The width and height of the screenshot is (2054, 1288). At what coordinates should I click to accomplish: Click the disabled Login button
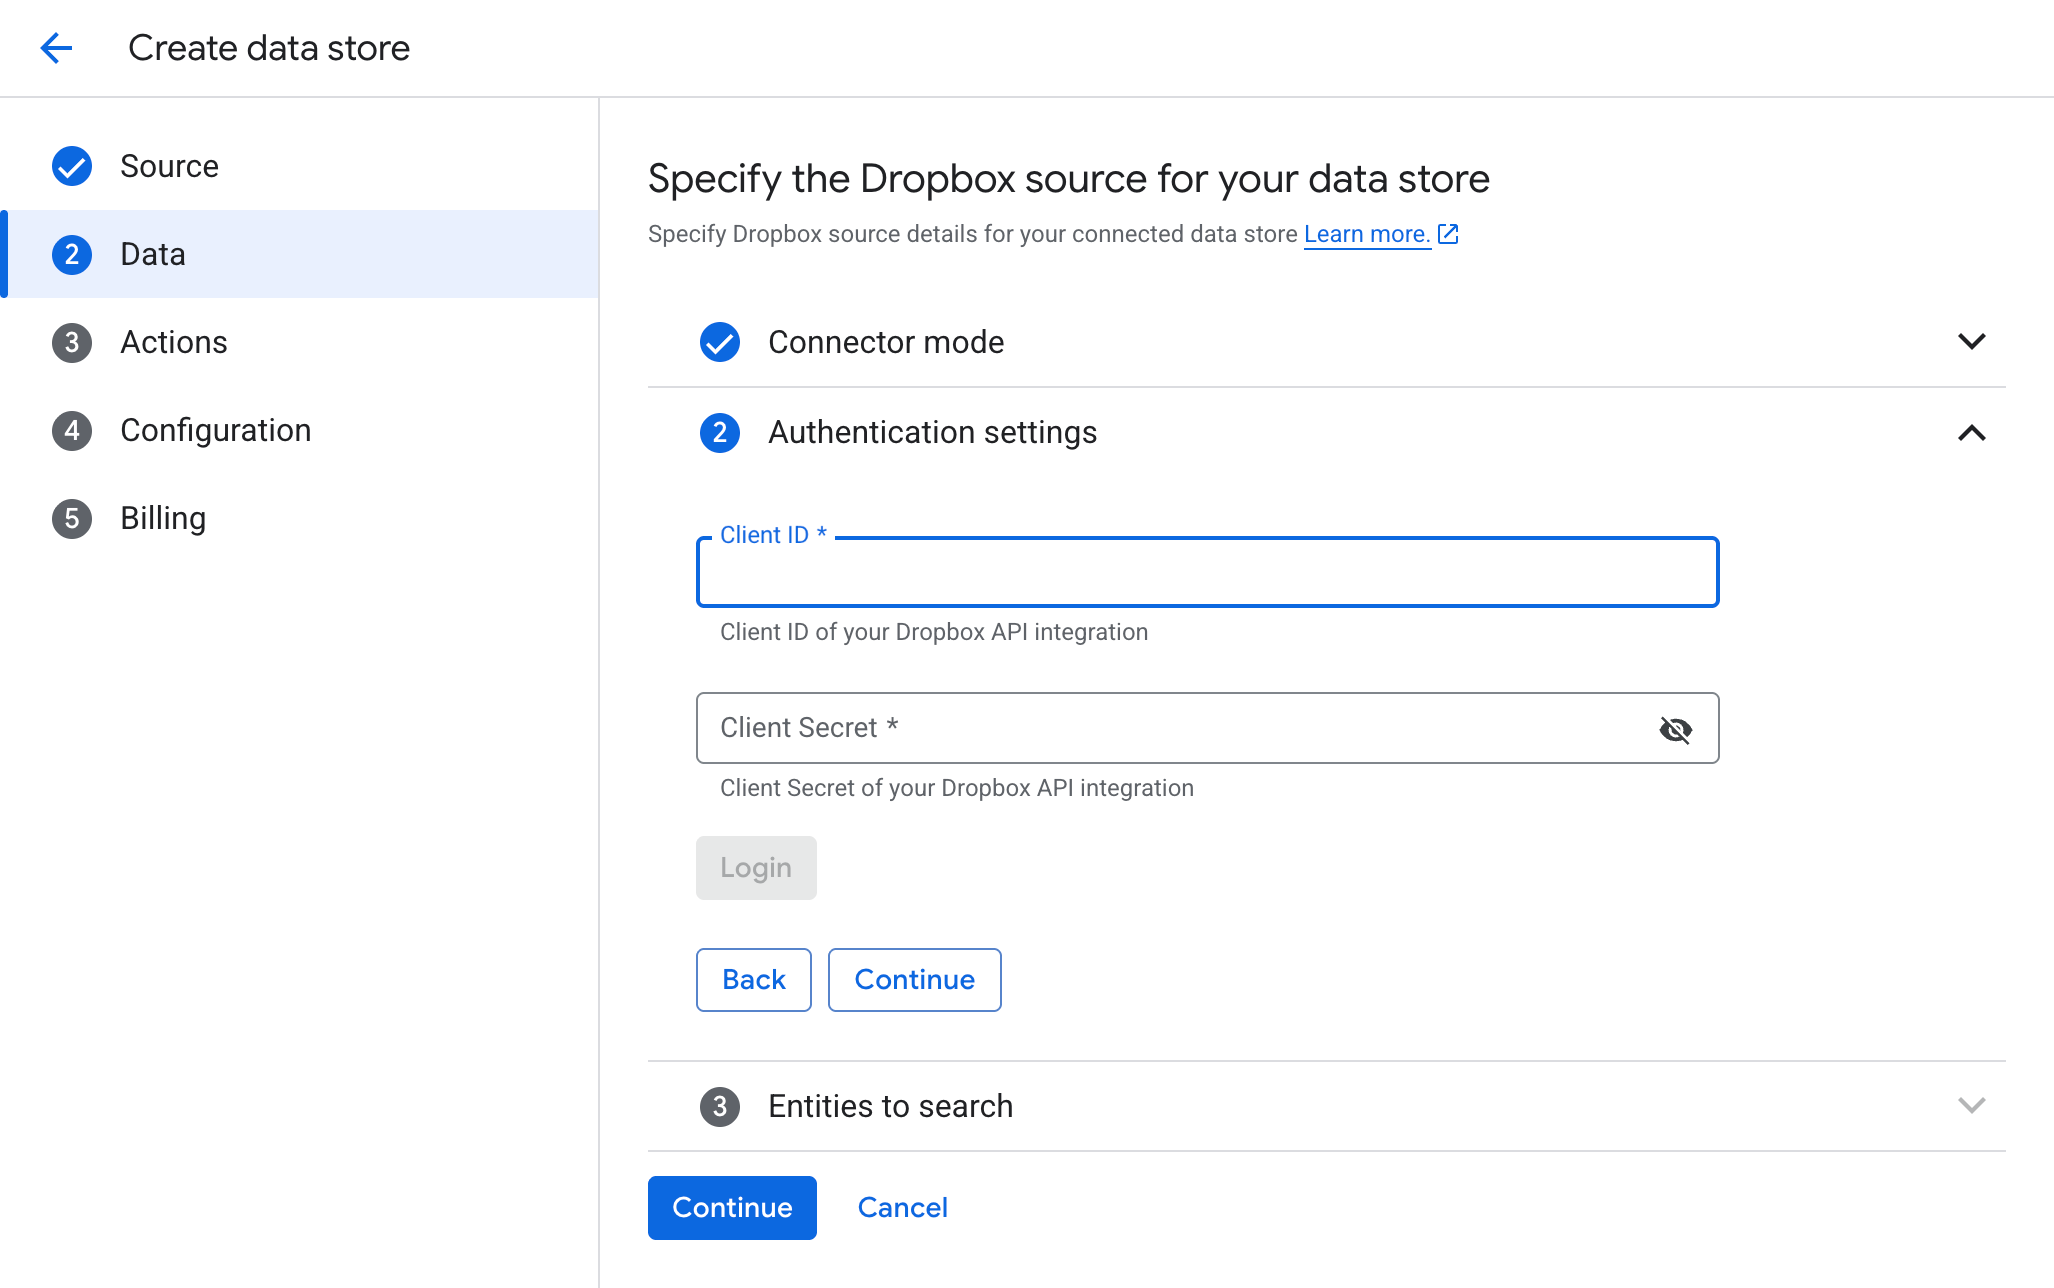tap(756, 867)
